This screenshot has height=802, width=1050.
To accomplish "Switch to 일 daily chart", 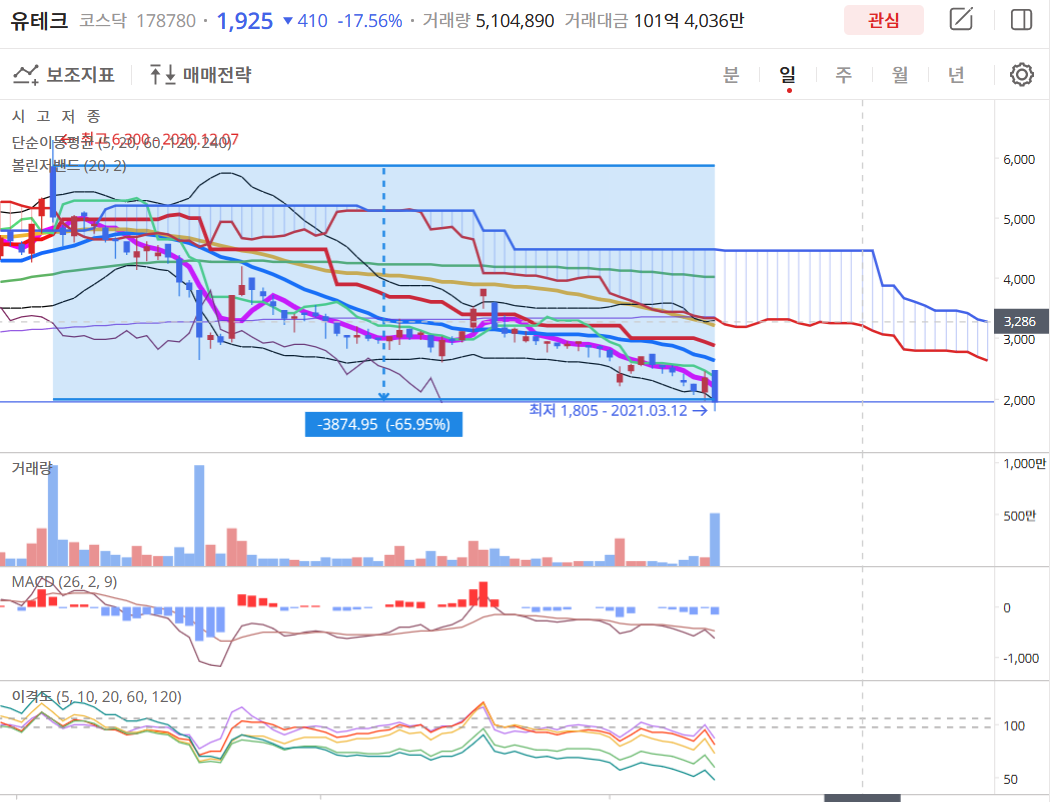I will tap(788, 74).
